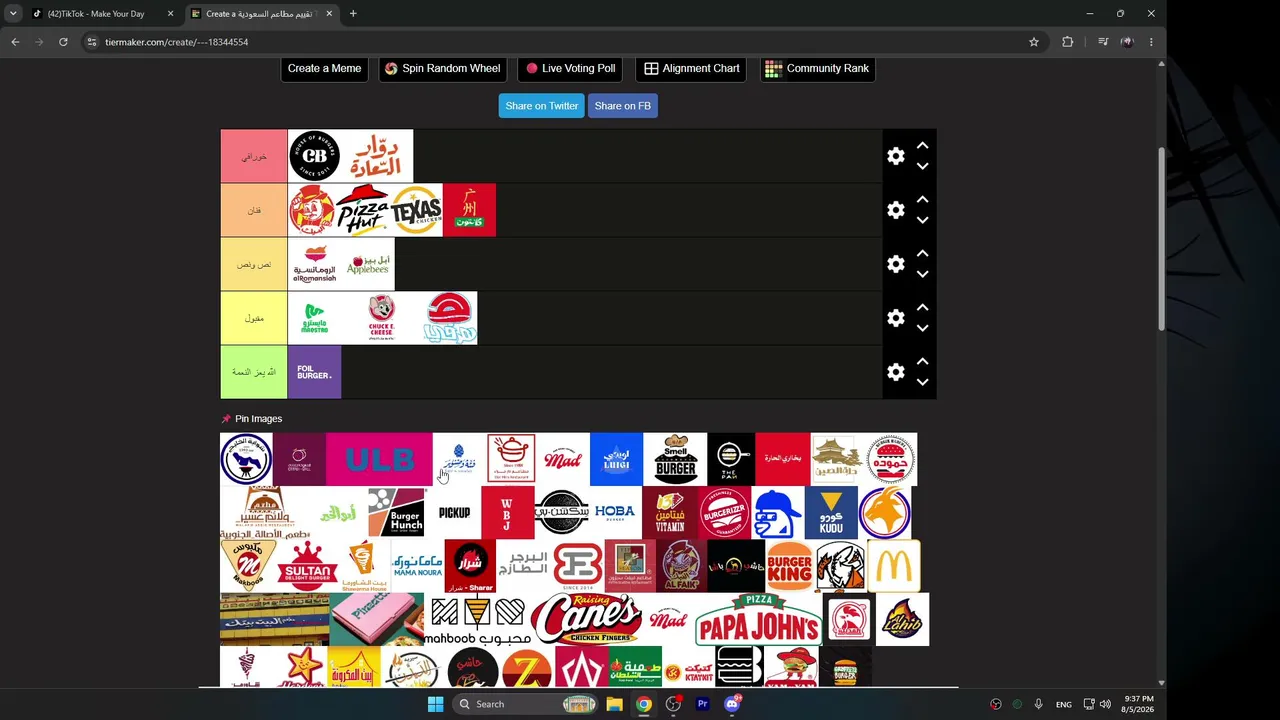Move the Pizza Hut tier up with its arrow
Image resolution: width=1280 pixels, height=720 pixels.
[922, 200]
